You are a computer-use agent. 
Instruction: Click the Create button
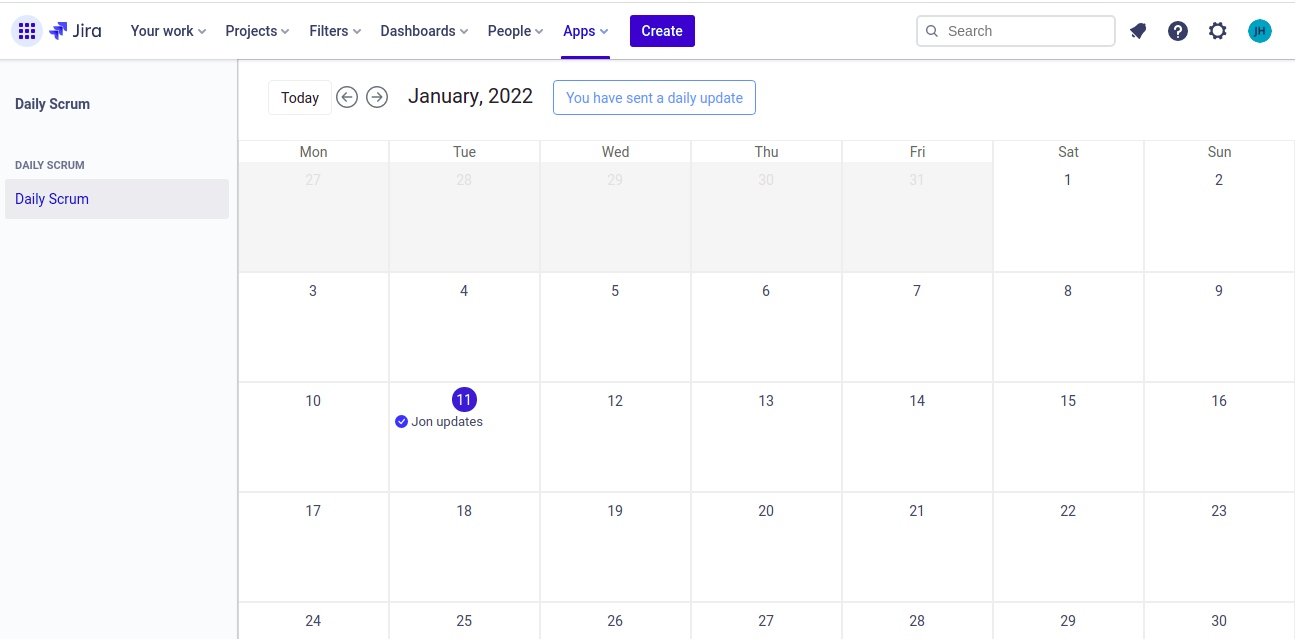pos(662,31)
